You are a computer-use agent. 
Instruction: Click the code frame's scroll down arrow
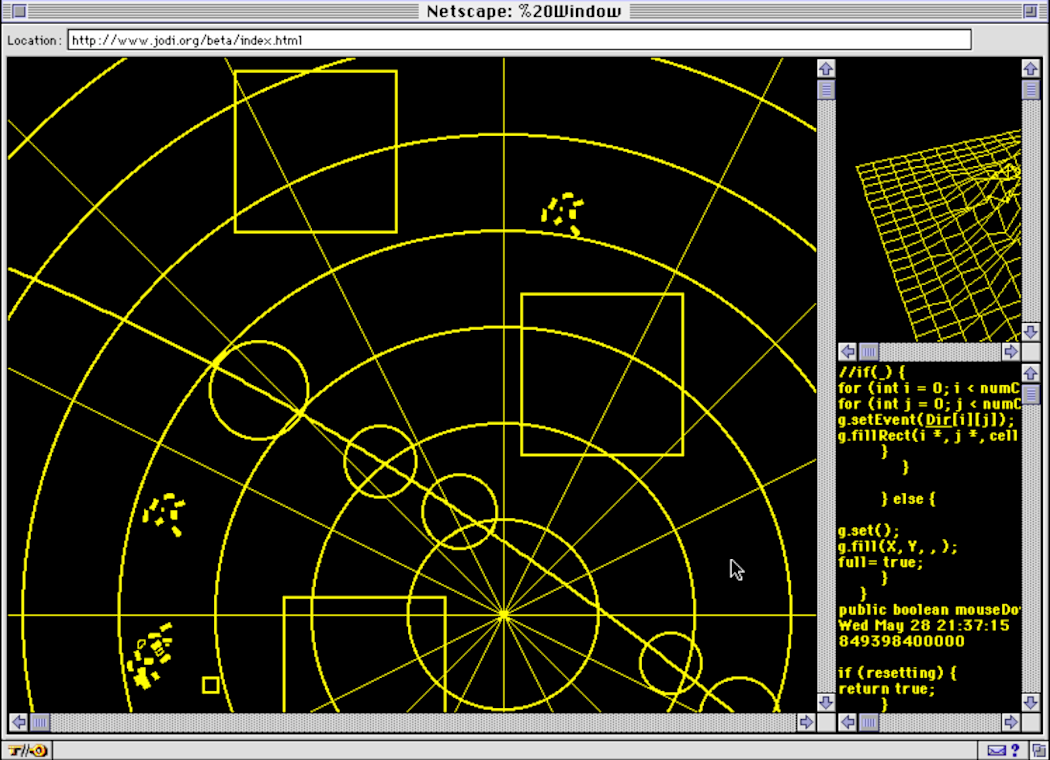(1031, 702)
